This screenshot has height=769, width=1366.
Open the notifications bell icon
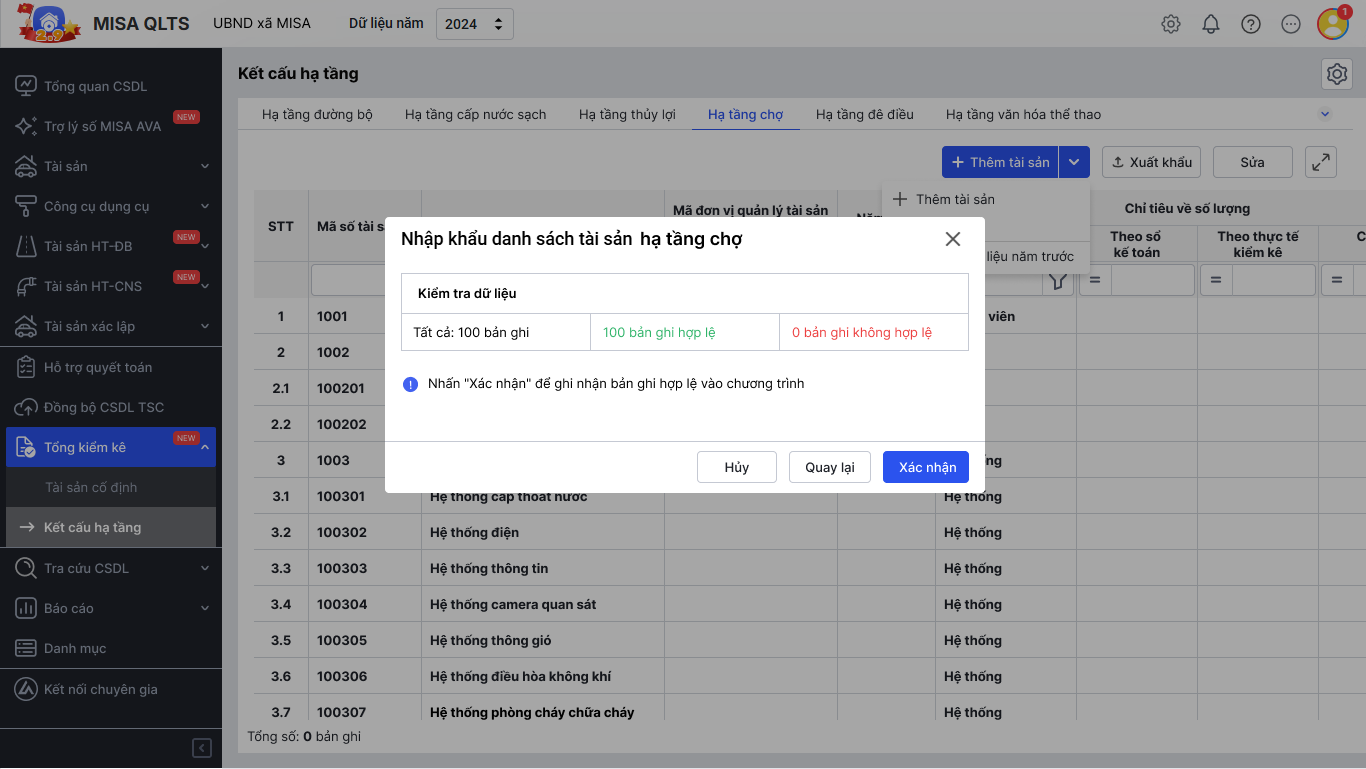click(x=1211, y=24)
